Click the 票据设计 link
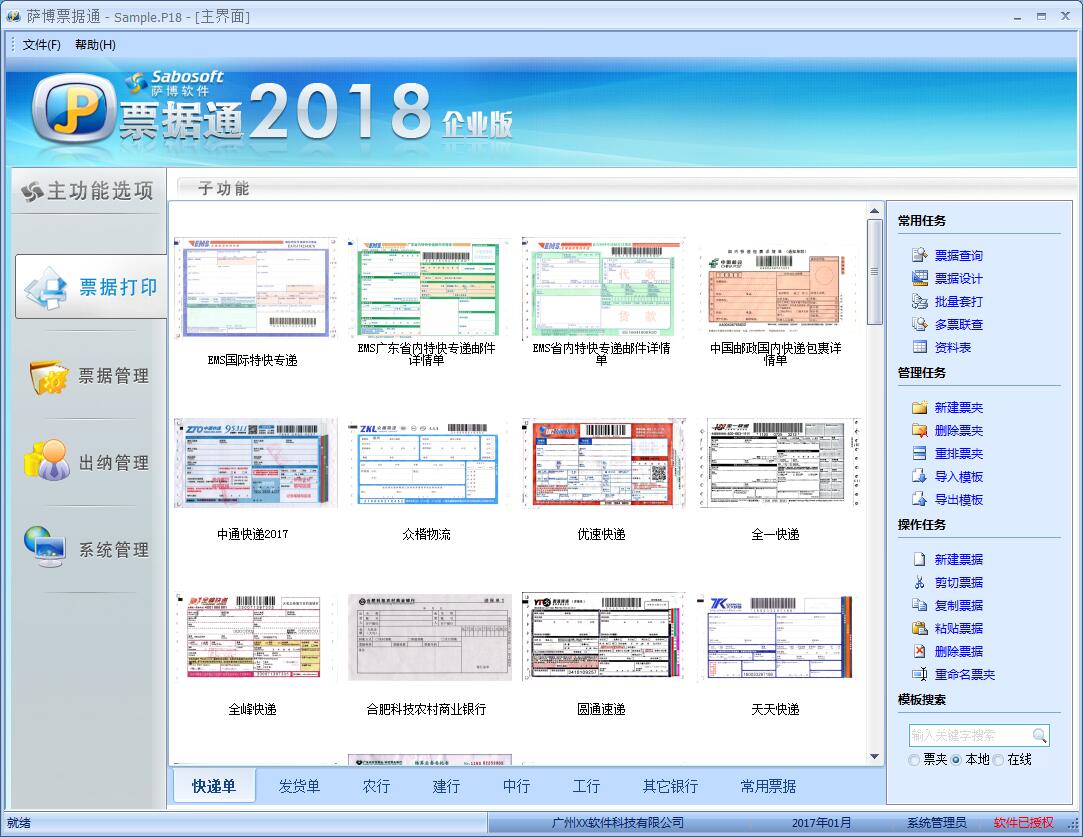This screenshot has height=837, width=1083. click(959, 278)
